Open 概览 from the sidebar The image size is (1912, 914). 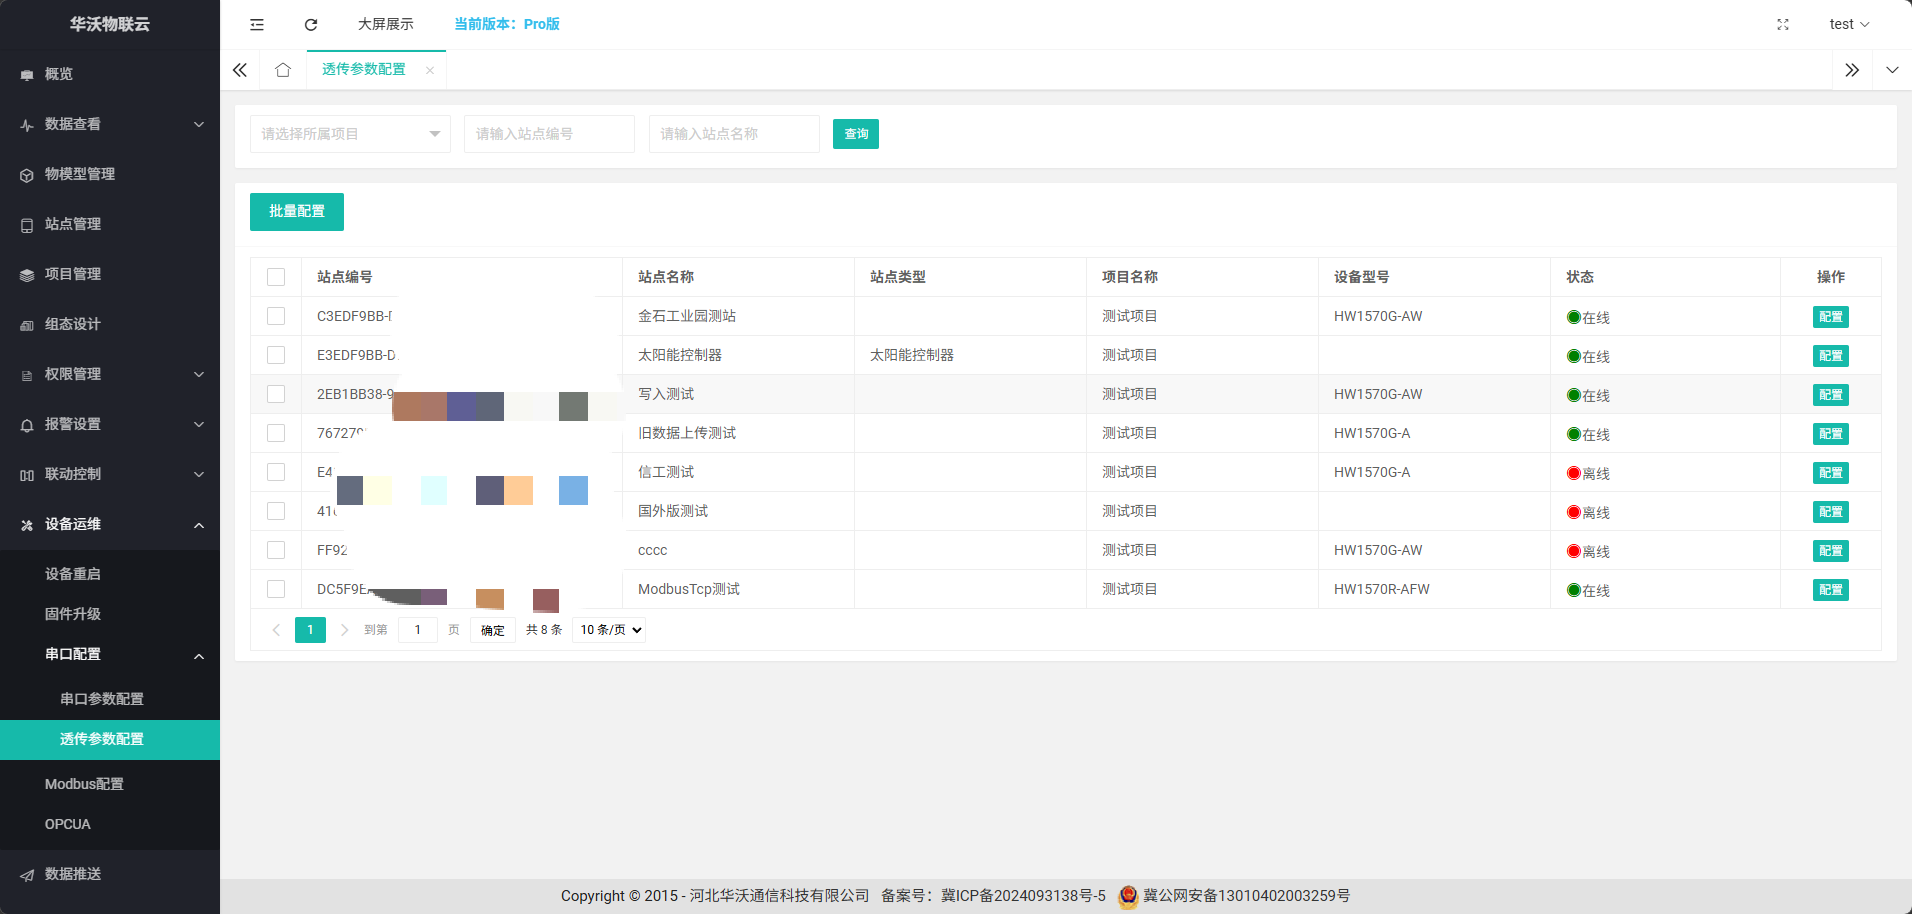[x=59, y=74]
